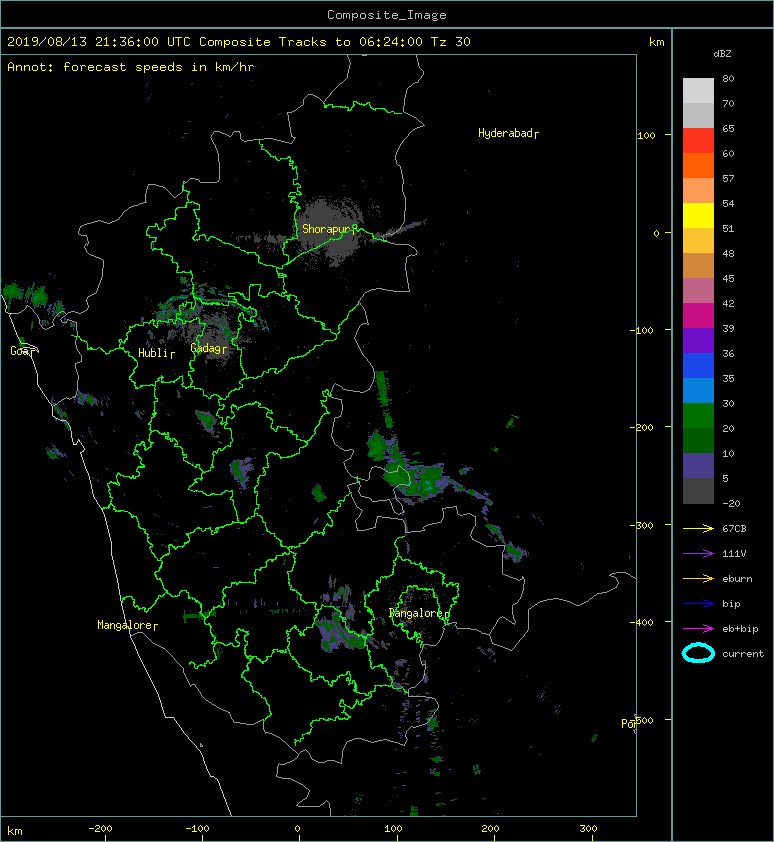Click the purple 111V arrow in legend
The width and height of the screenshot is (774, 842).
(x=698, y=554)
